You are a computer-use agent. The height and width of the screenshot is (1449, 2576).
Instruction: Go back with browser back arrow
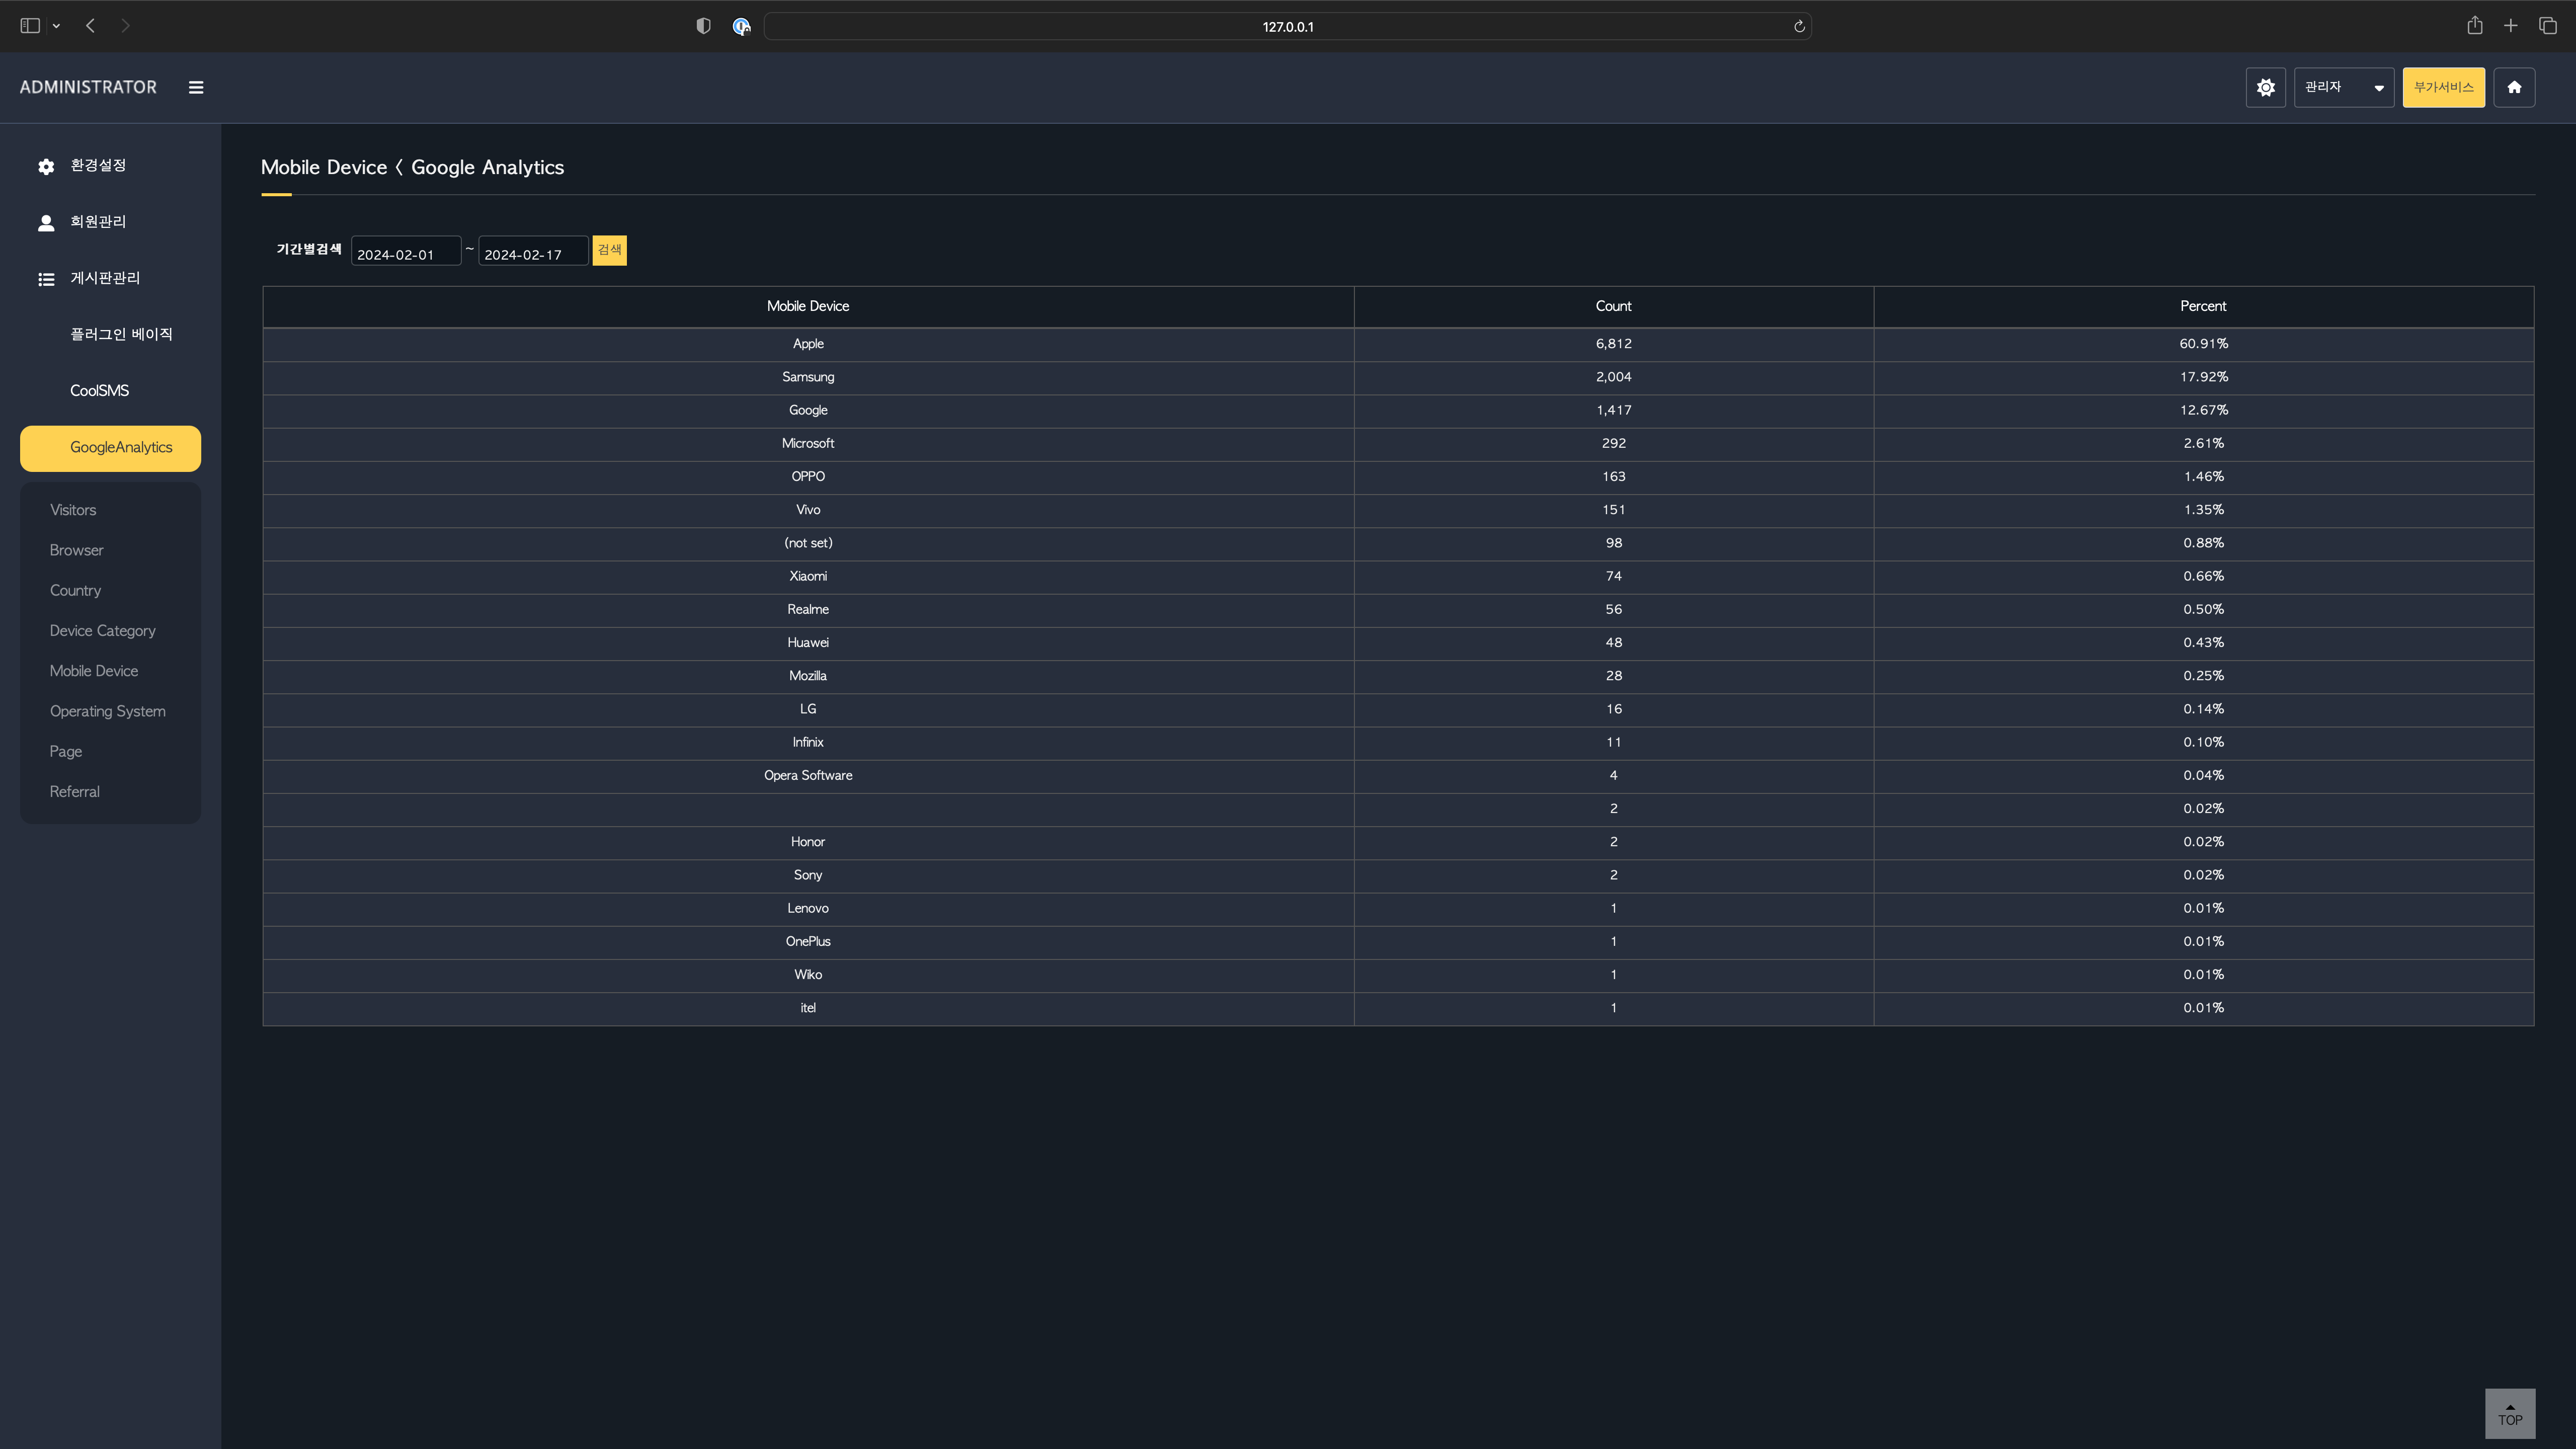(x=91, y=26)
